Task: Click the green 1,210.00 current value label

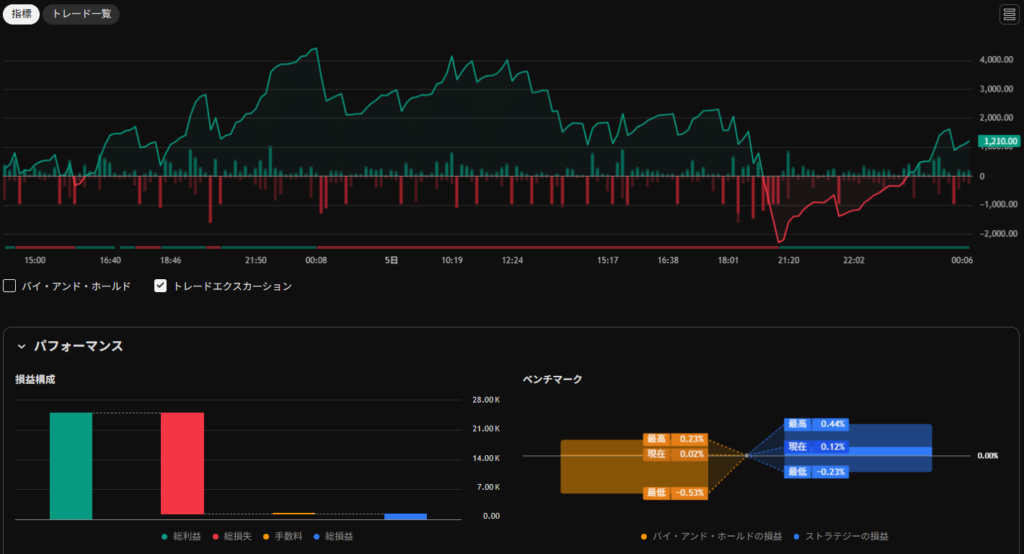Action: coord(999,142)
